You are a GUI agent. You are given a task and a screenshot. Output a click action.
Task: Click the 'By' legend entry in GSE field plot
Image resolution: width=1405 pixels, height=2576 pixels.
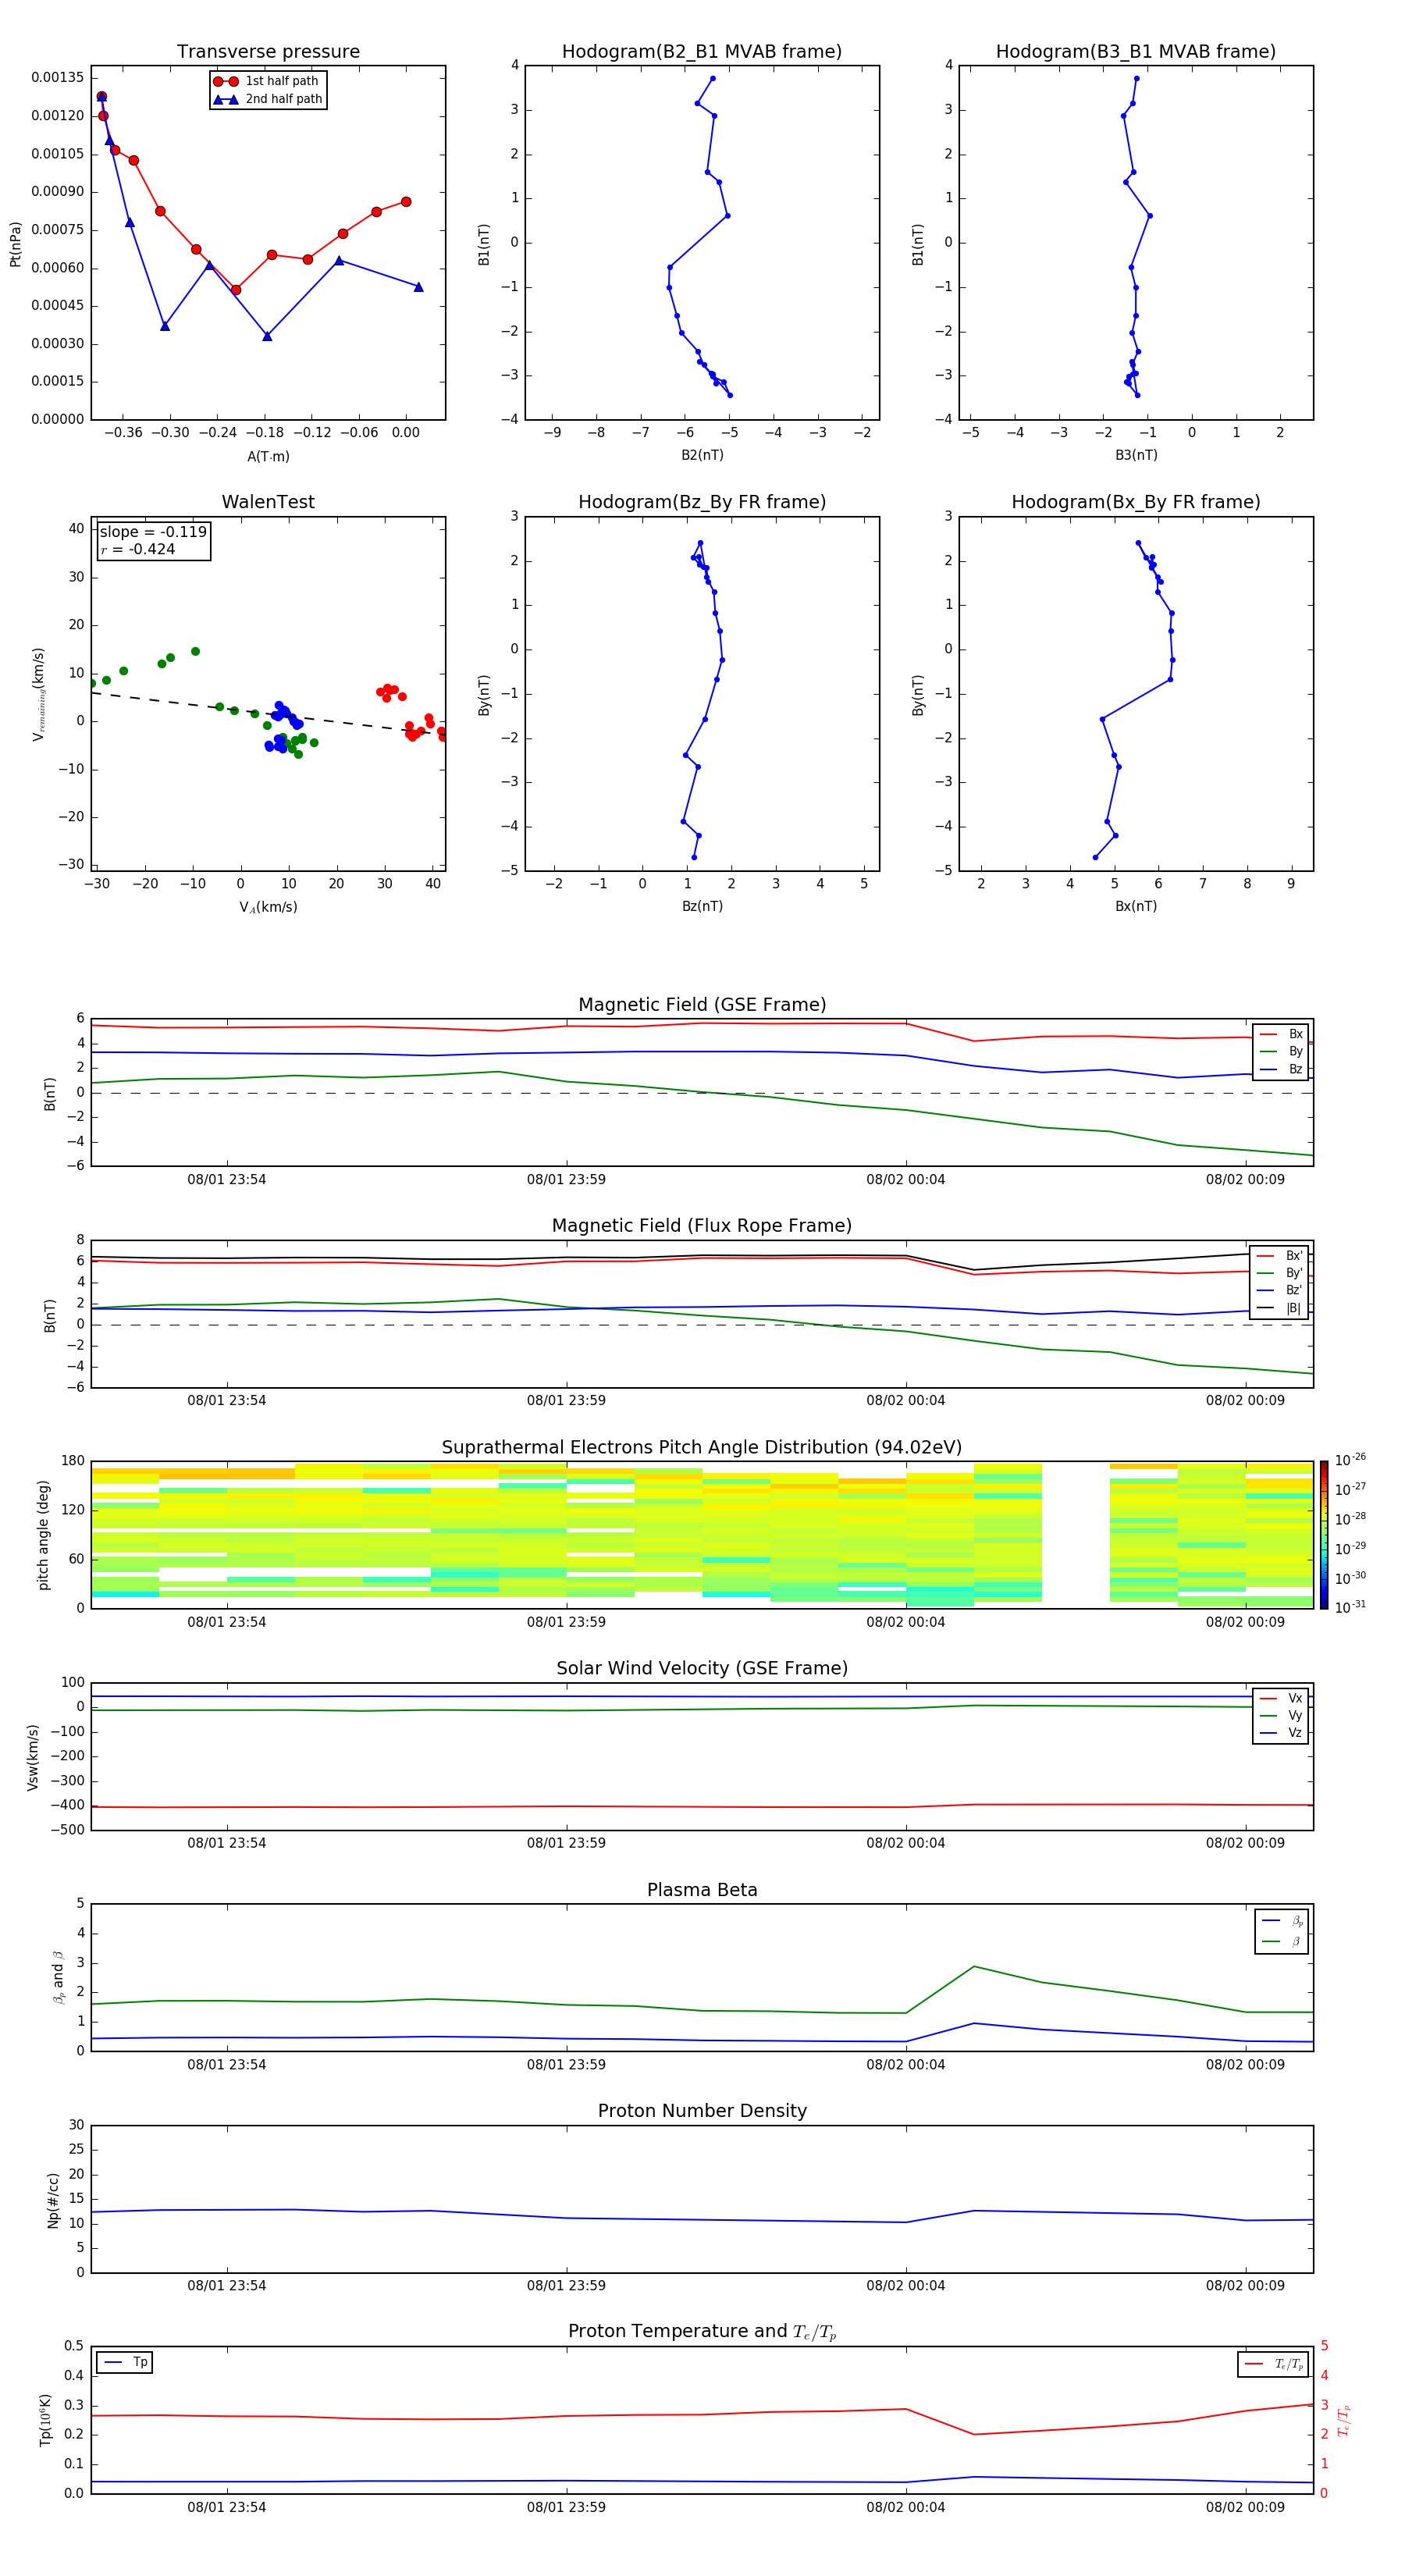1281,1052
